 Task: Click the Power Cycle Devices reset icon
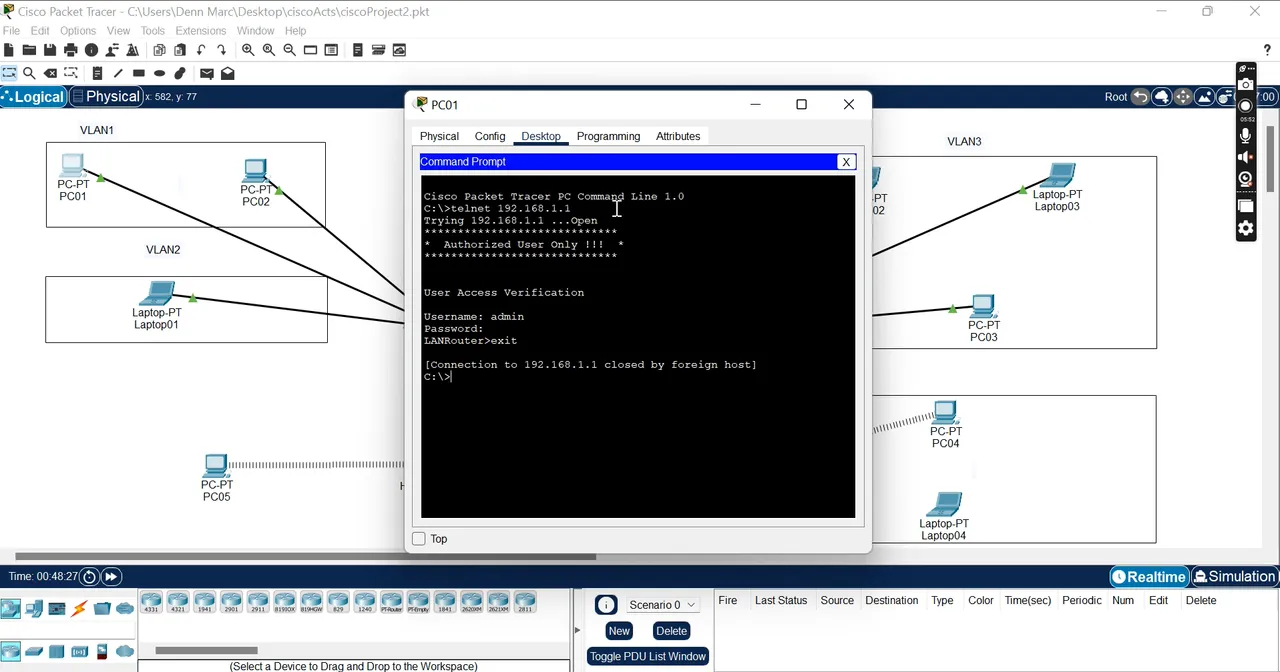pyautogui.click(x=90, y=577)
